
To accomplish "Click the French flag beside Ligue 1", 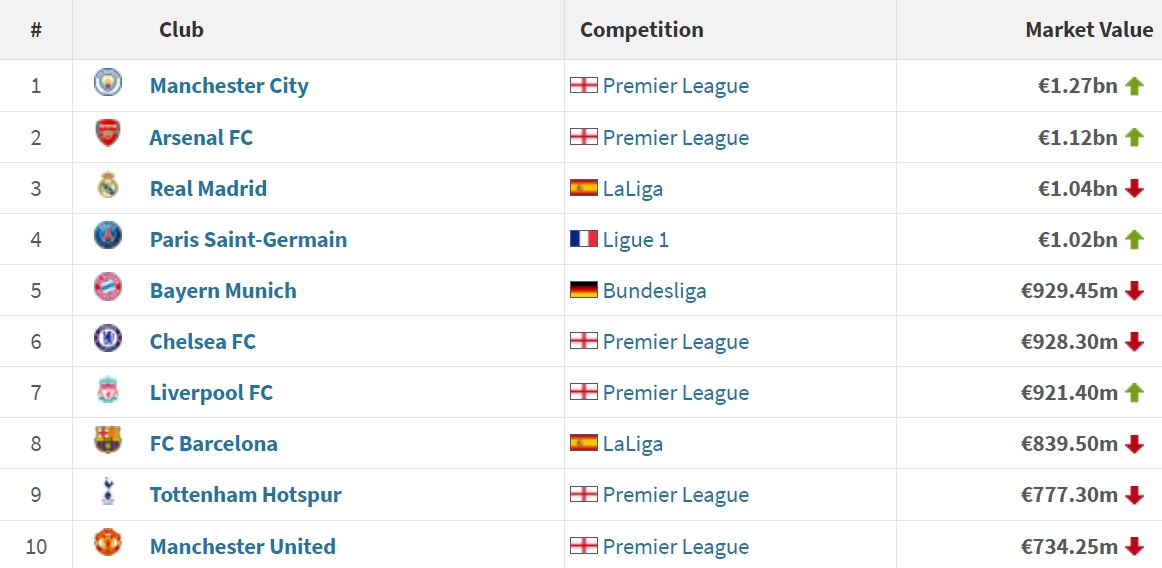I will click(x=584, y=240).
